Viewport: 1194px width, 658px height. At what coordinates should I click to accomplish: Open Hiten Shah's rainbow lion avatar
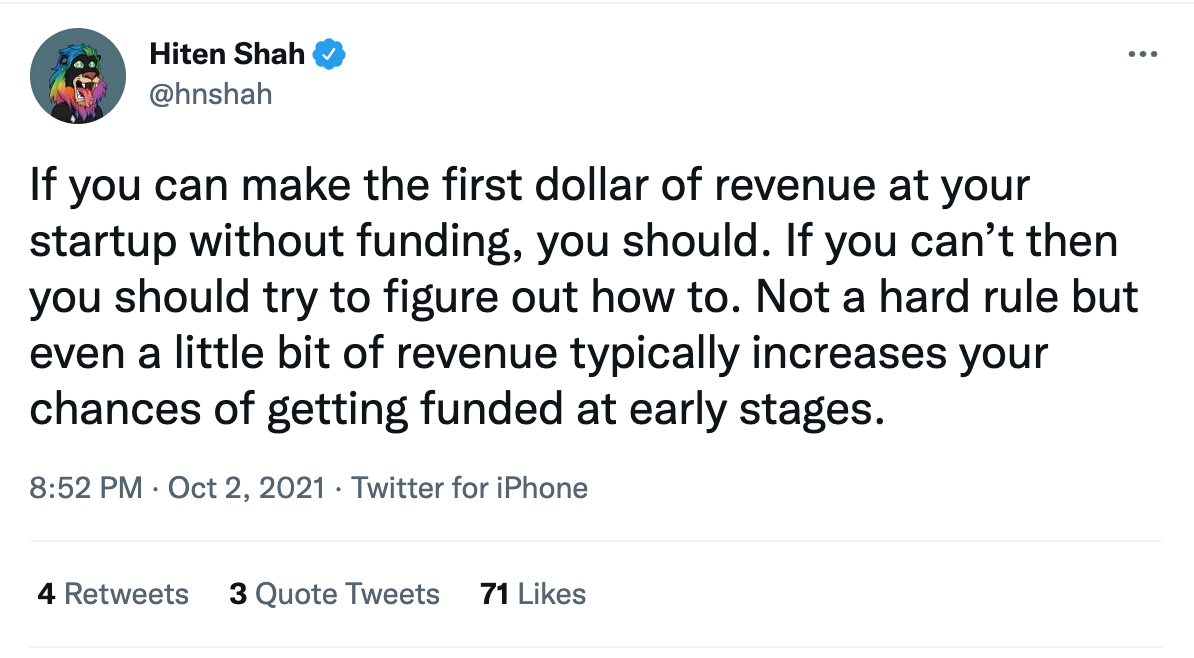click(78, 76)
